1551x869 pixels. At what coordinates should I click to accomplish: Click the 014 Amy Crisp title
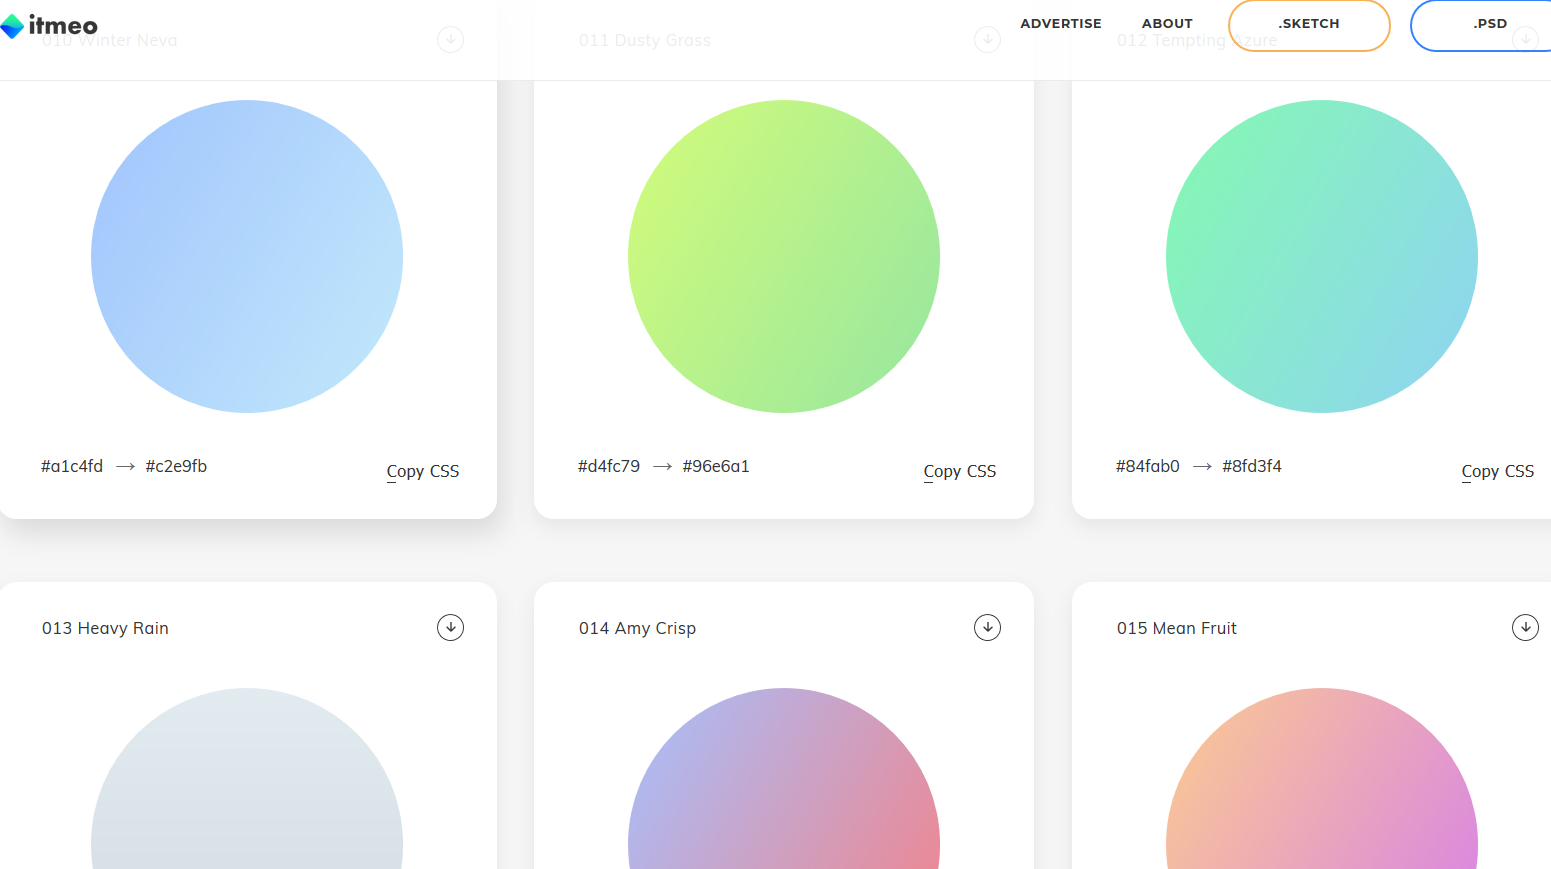637,628
